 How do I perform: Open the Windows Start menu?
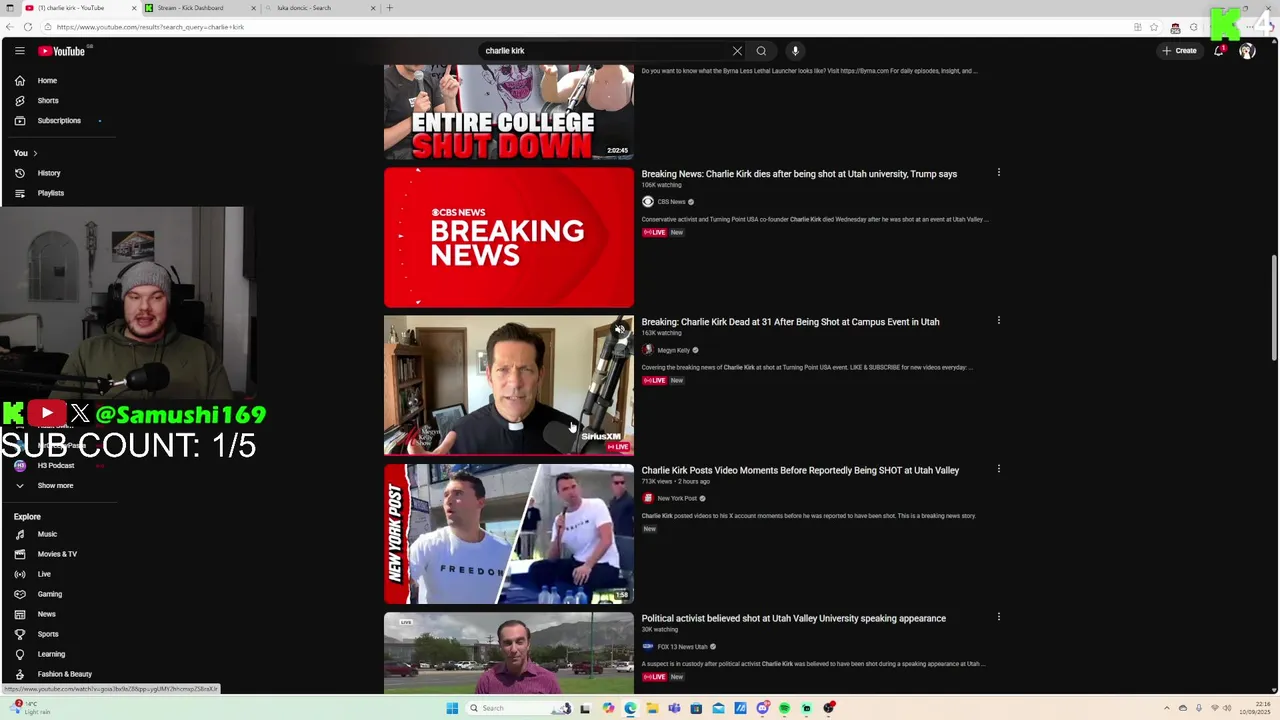(x=452, y=708)
